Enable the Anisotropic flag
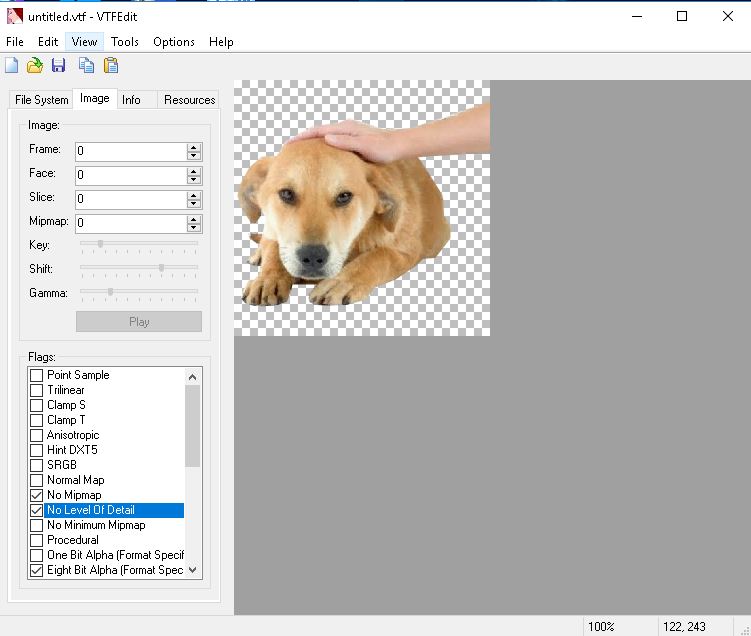Screen dimensions: 751x636 (x=36, y=435)
